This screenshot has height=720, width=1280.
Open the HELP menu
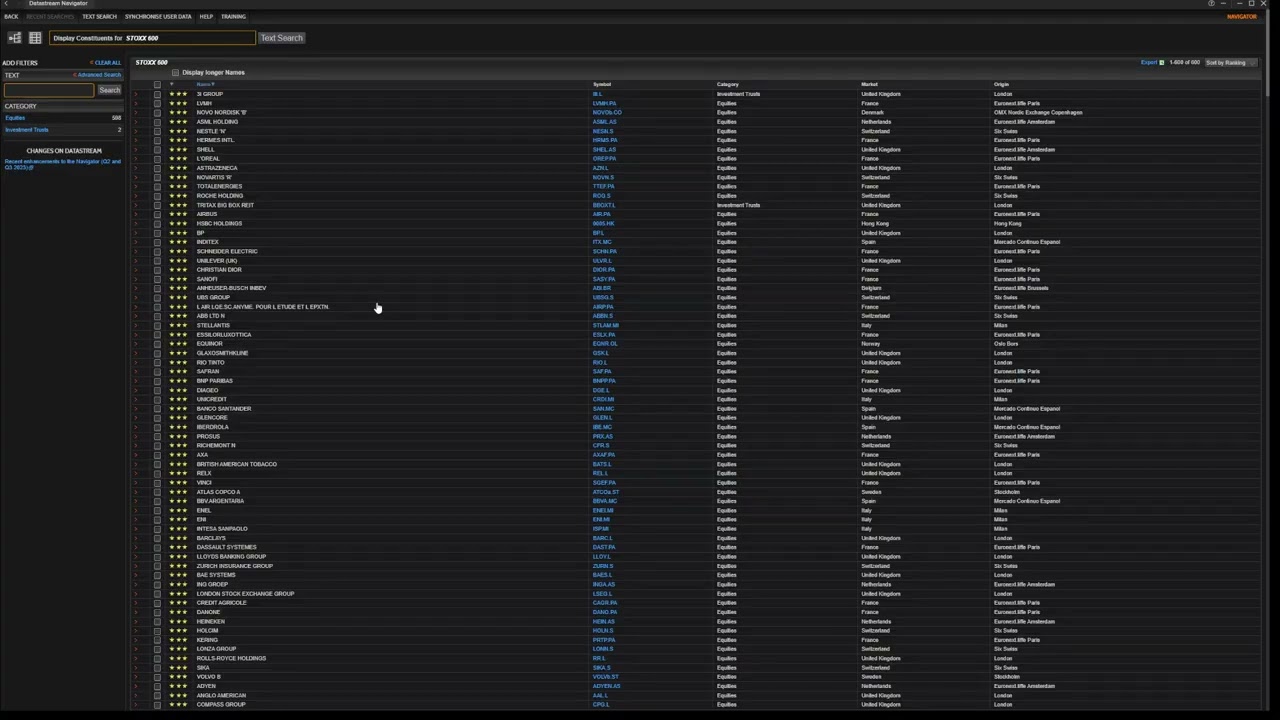tap(206, 17)
